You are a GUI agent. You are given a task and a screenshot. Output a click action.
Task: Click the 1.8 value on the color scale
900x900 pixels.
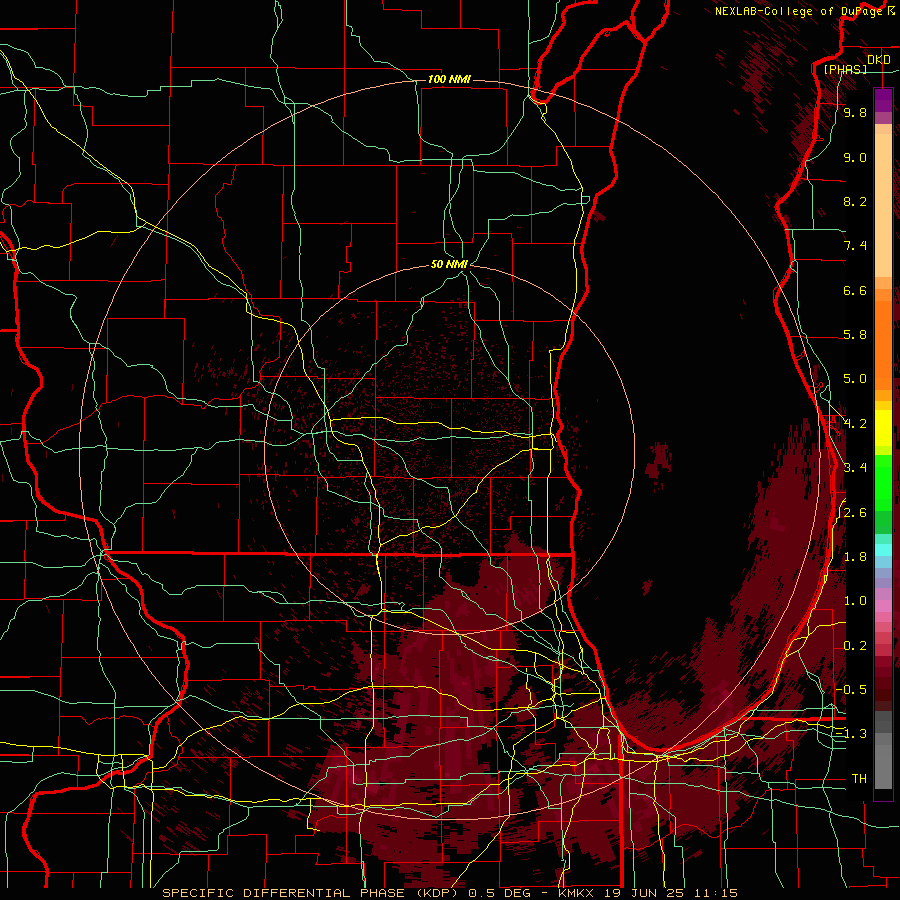click(855, 557)
